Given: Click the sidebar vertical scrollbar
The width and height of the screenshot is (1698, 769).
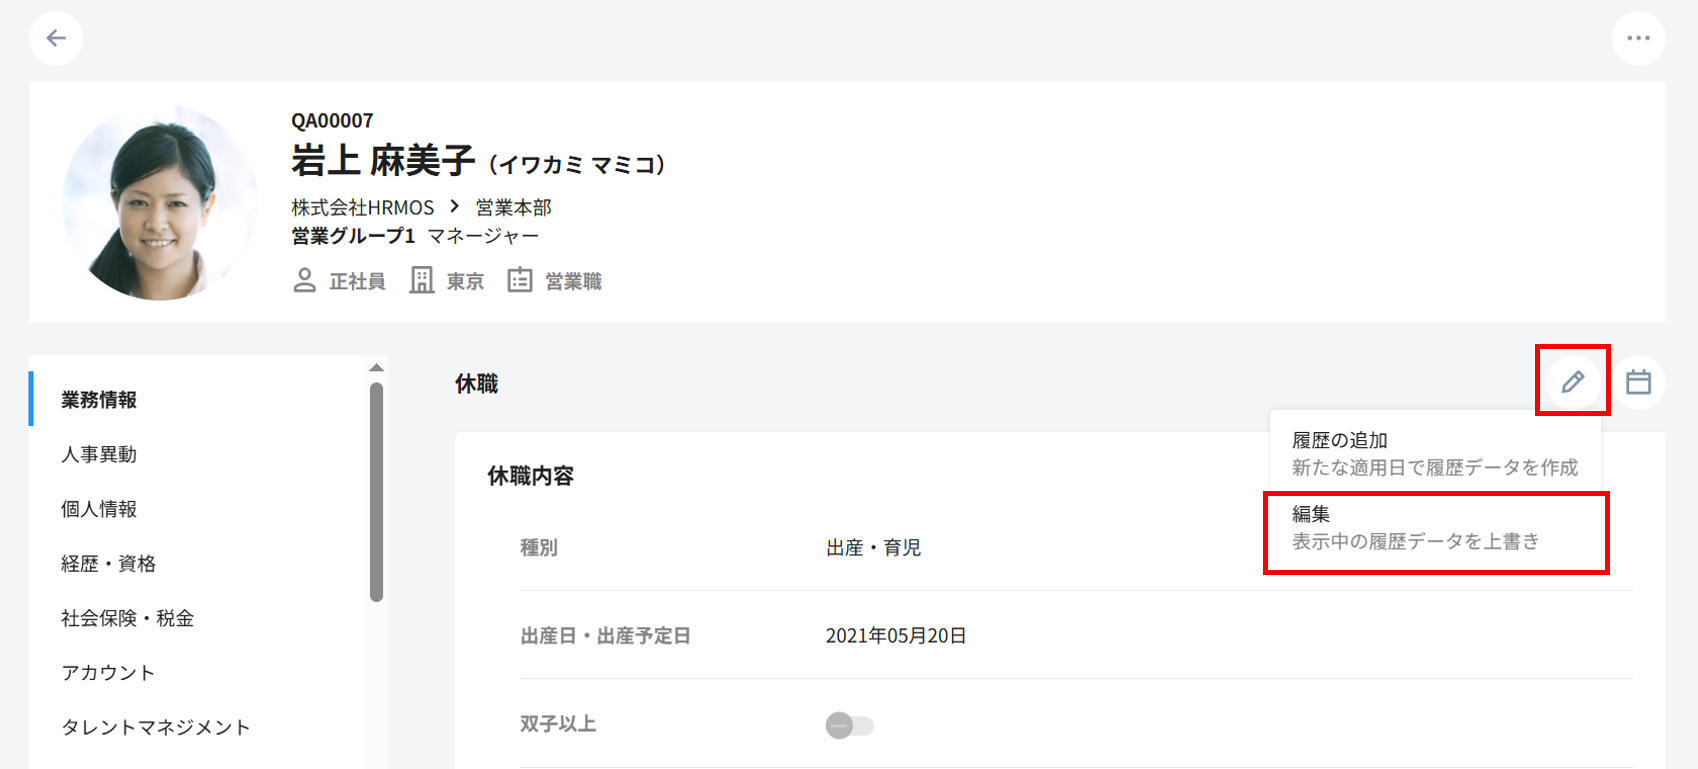Looking at the screenshot, I should [x=376, y=490].
